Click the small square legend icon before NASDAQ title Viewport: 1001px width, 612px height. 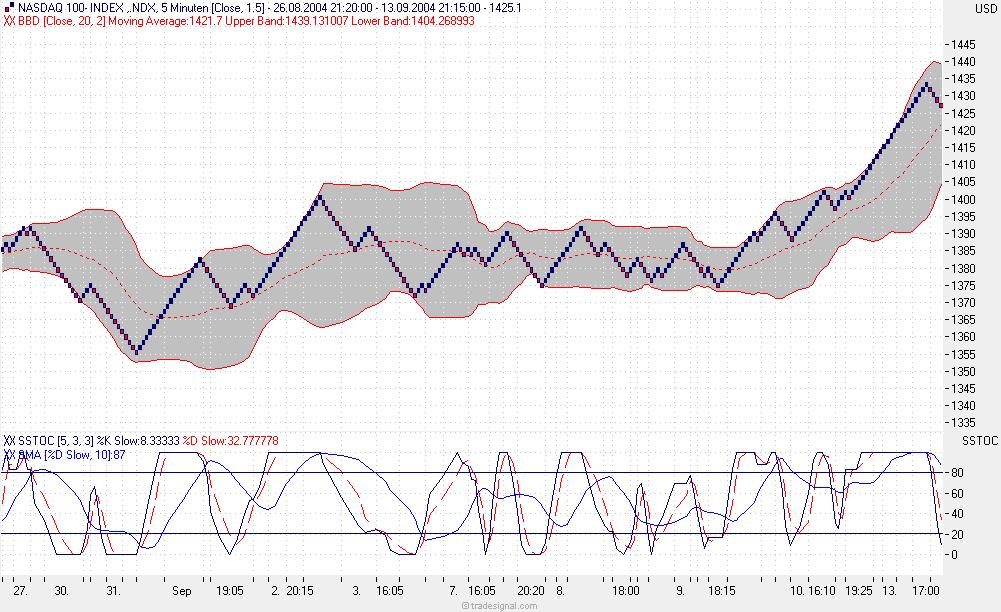tap(8, 8)
